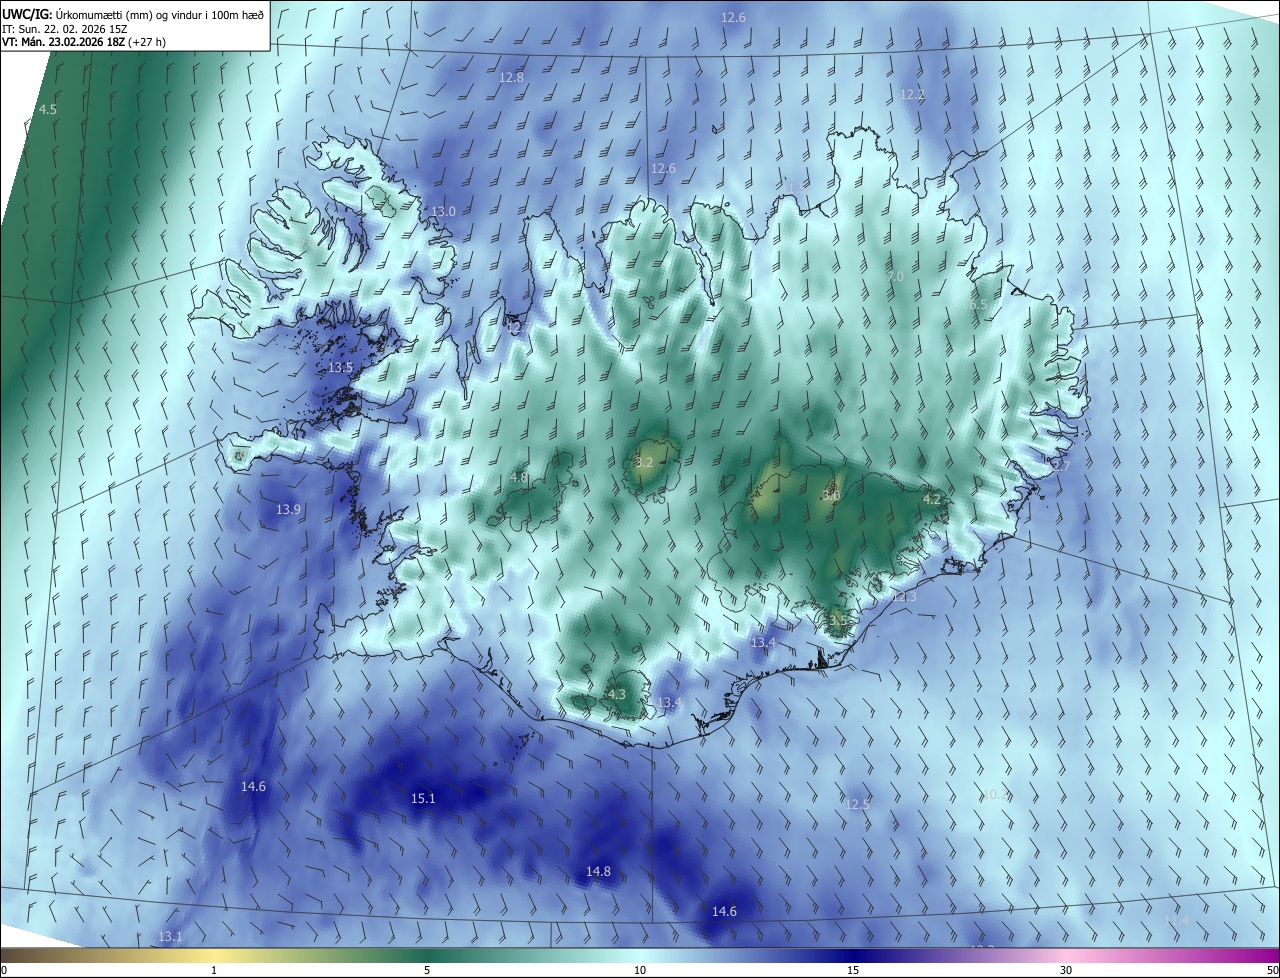
Task: Click the 13.1 value label at the bottom-left corner
Action: click(170, 936)
